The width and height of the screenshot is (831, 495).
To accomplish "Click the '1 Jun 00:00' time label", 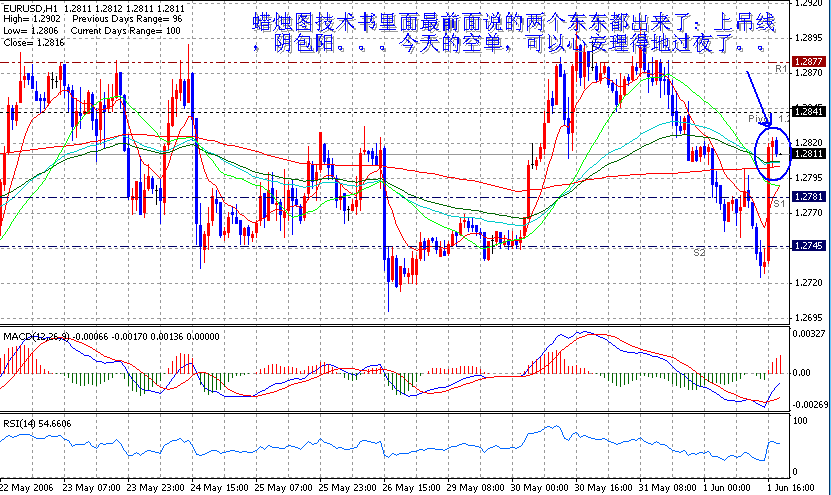I will [727, 488].
